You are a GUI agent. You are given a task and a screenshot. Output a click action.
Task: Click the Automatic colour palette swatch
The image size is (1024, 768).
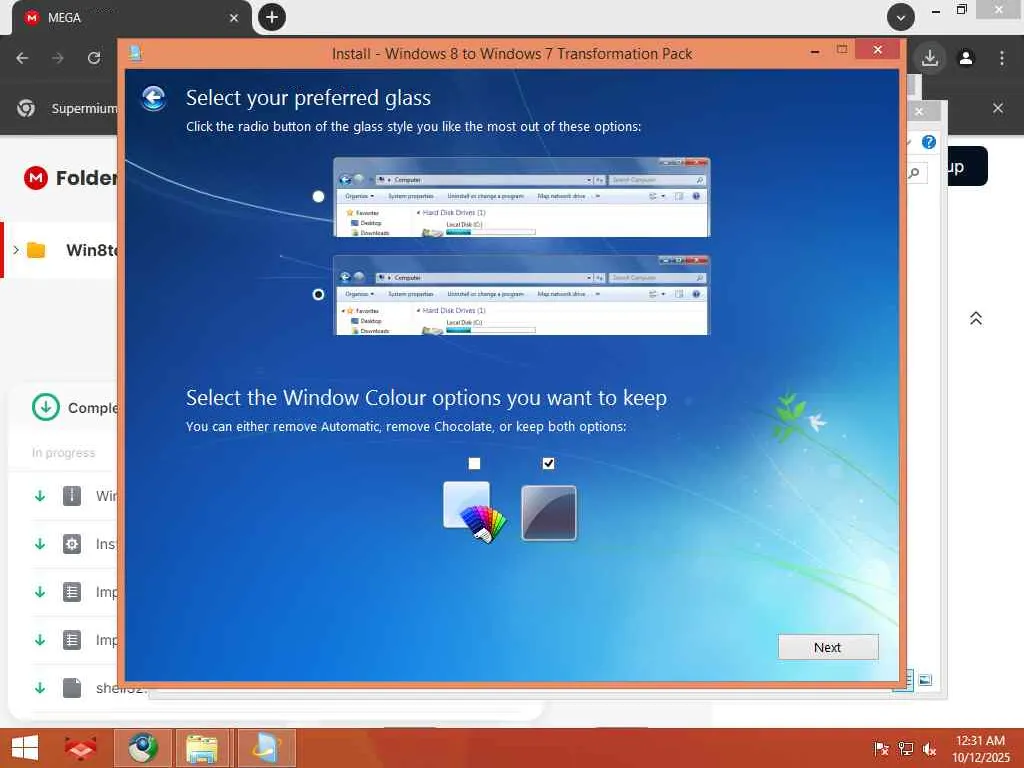tap(475, 512)
